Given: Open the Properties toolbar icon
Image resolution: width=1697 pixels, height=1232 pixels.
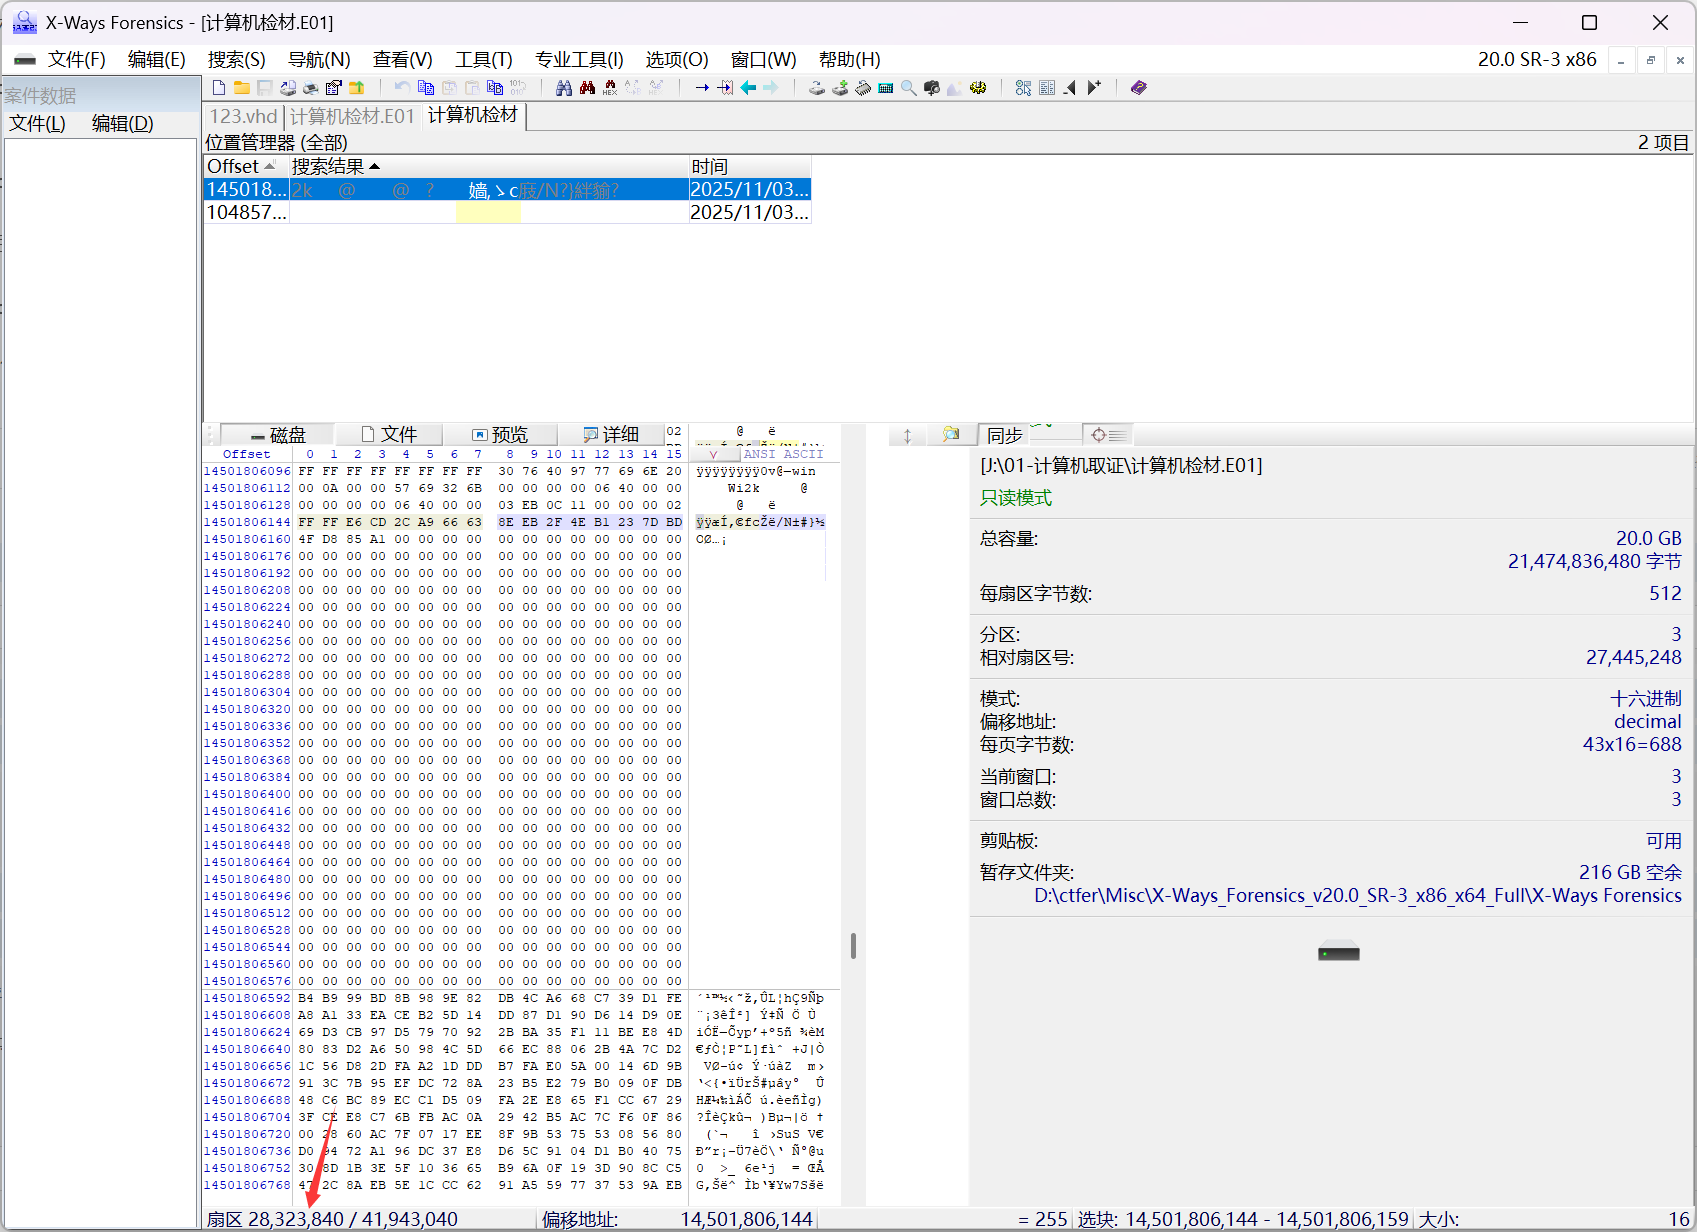Looking at the screenshot, I should pyautogui.click(x=334, y=88).
